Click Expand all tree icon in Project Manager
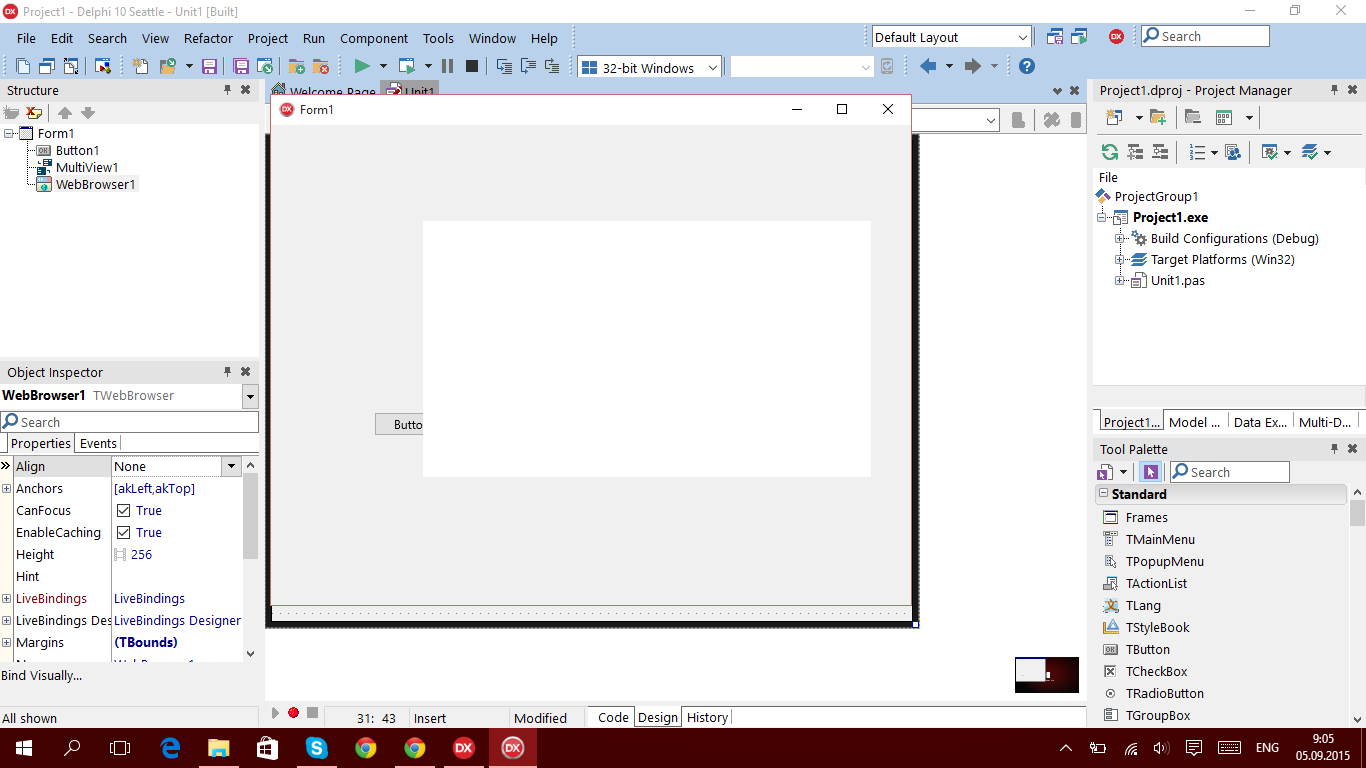This screenshot has width=1366, height=768. point(1135,152)
